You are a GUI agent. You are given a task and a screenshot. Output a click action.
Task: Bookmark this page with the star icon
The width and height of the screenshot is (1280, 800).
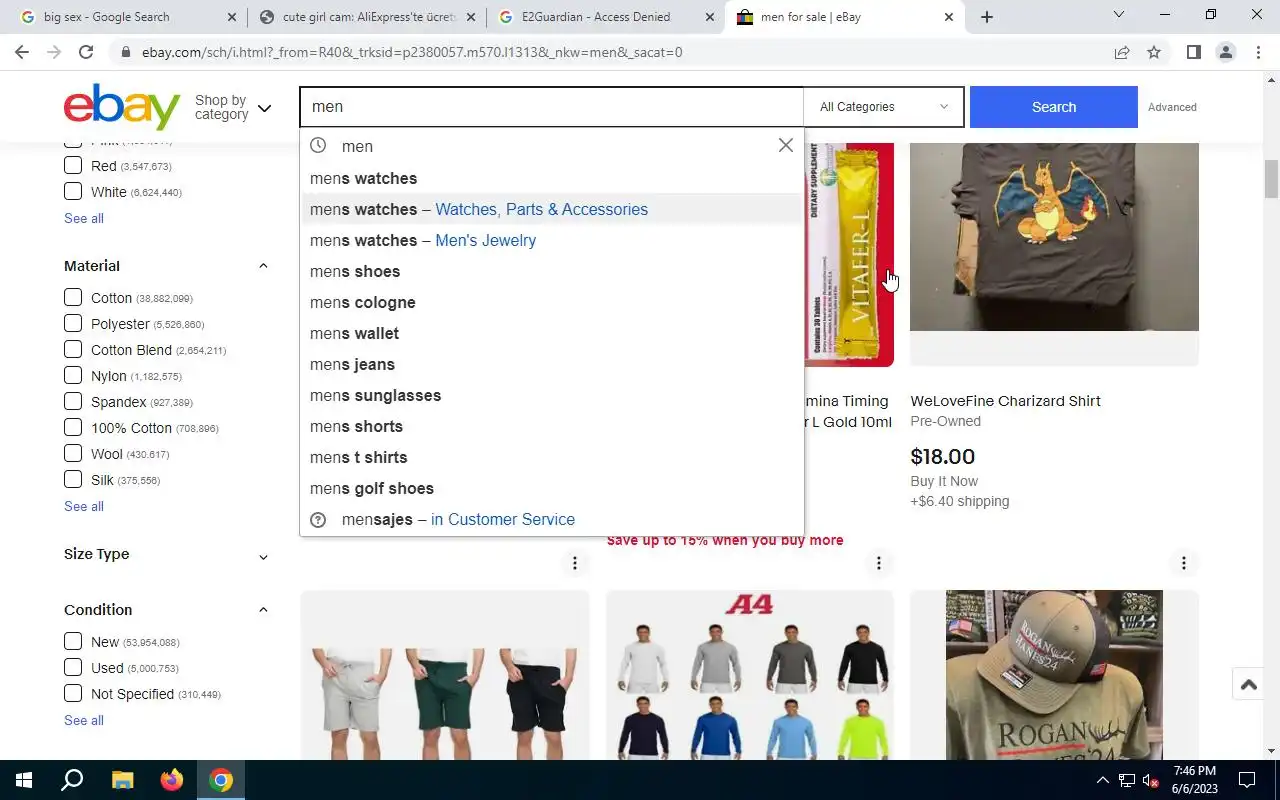point(1154,52)
